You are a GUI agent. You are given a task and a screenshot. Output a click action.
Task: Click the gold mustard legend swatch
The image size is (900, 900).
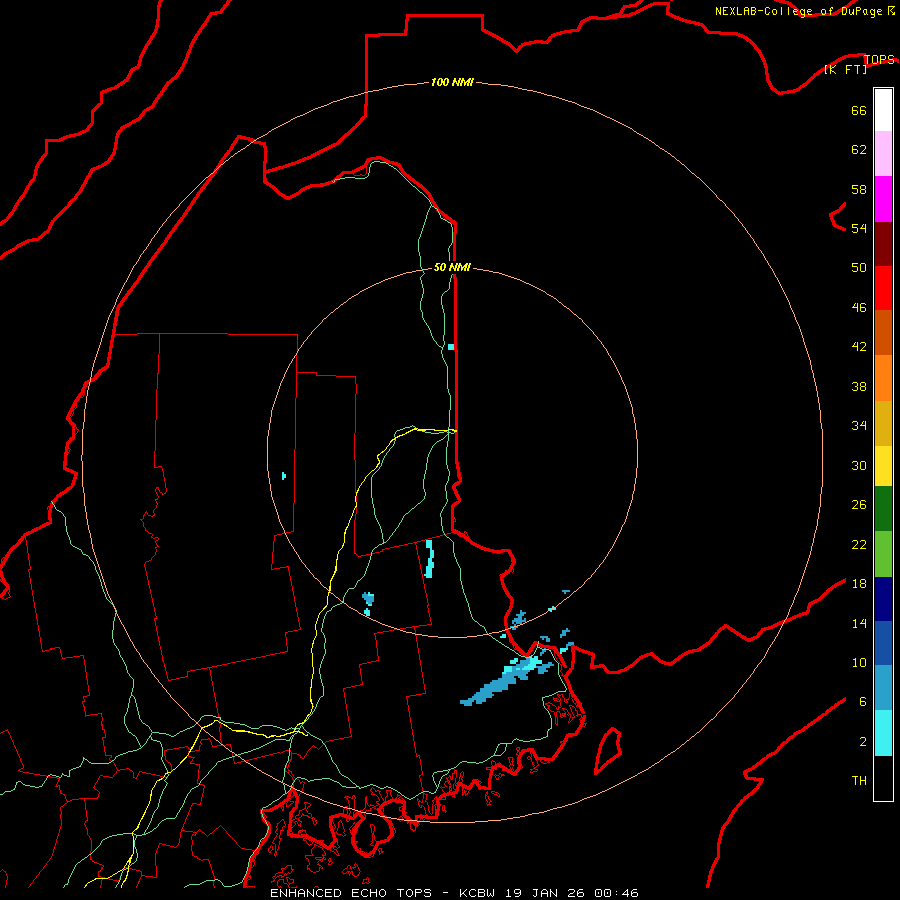883,423
